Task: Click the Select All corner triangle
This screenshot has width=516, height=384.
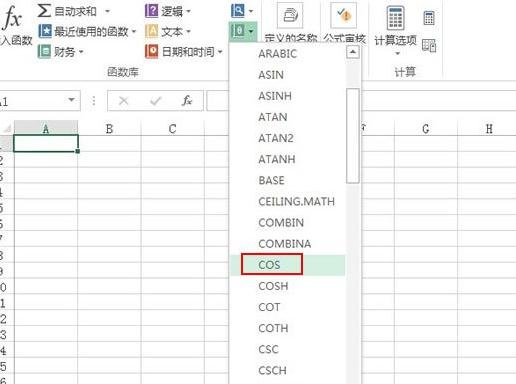Action: [x=7, y=128]
